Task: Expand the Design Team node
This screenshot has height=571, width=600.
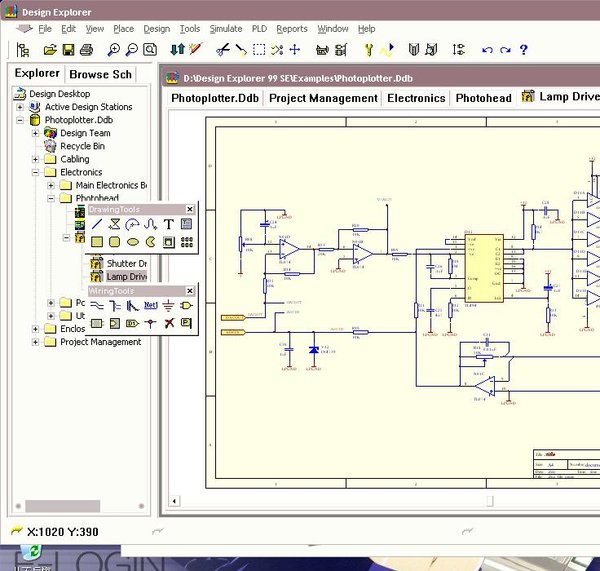Action: point(36,133)
